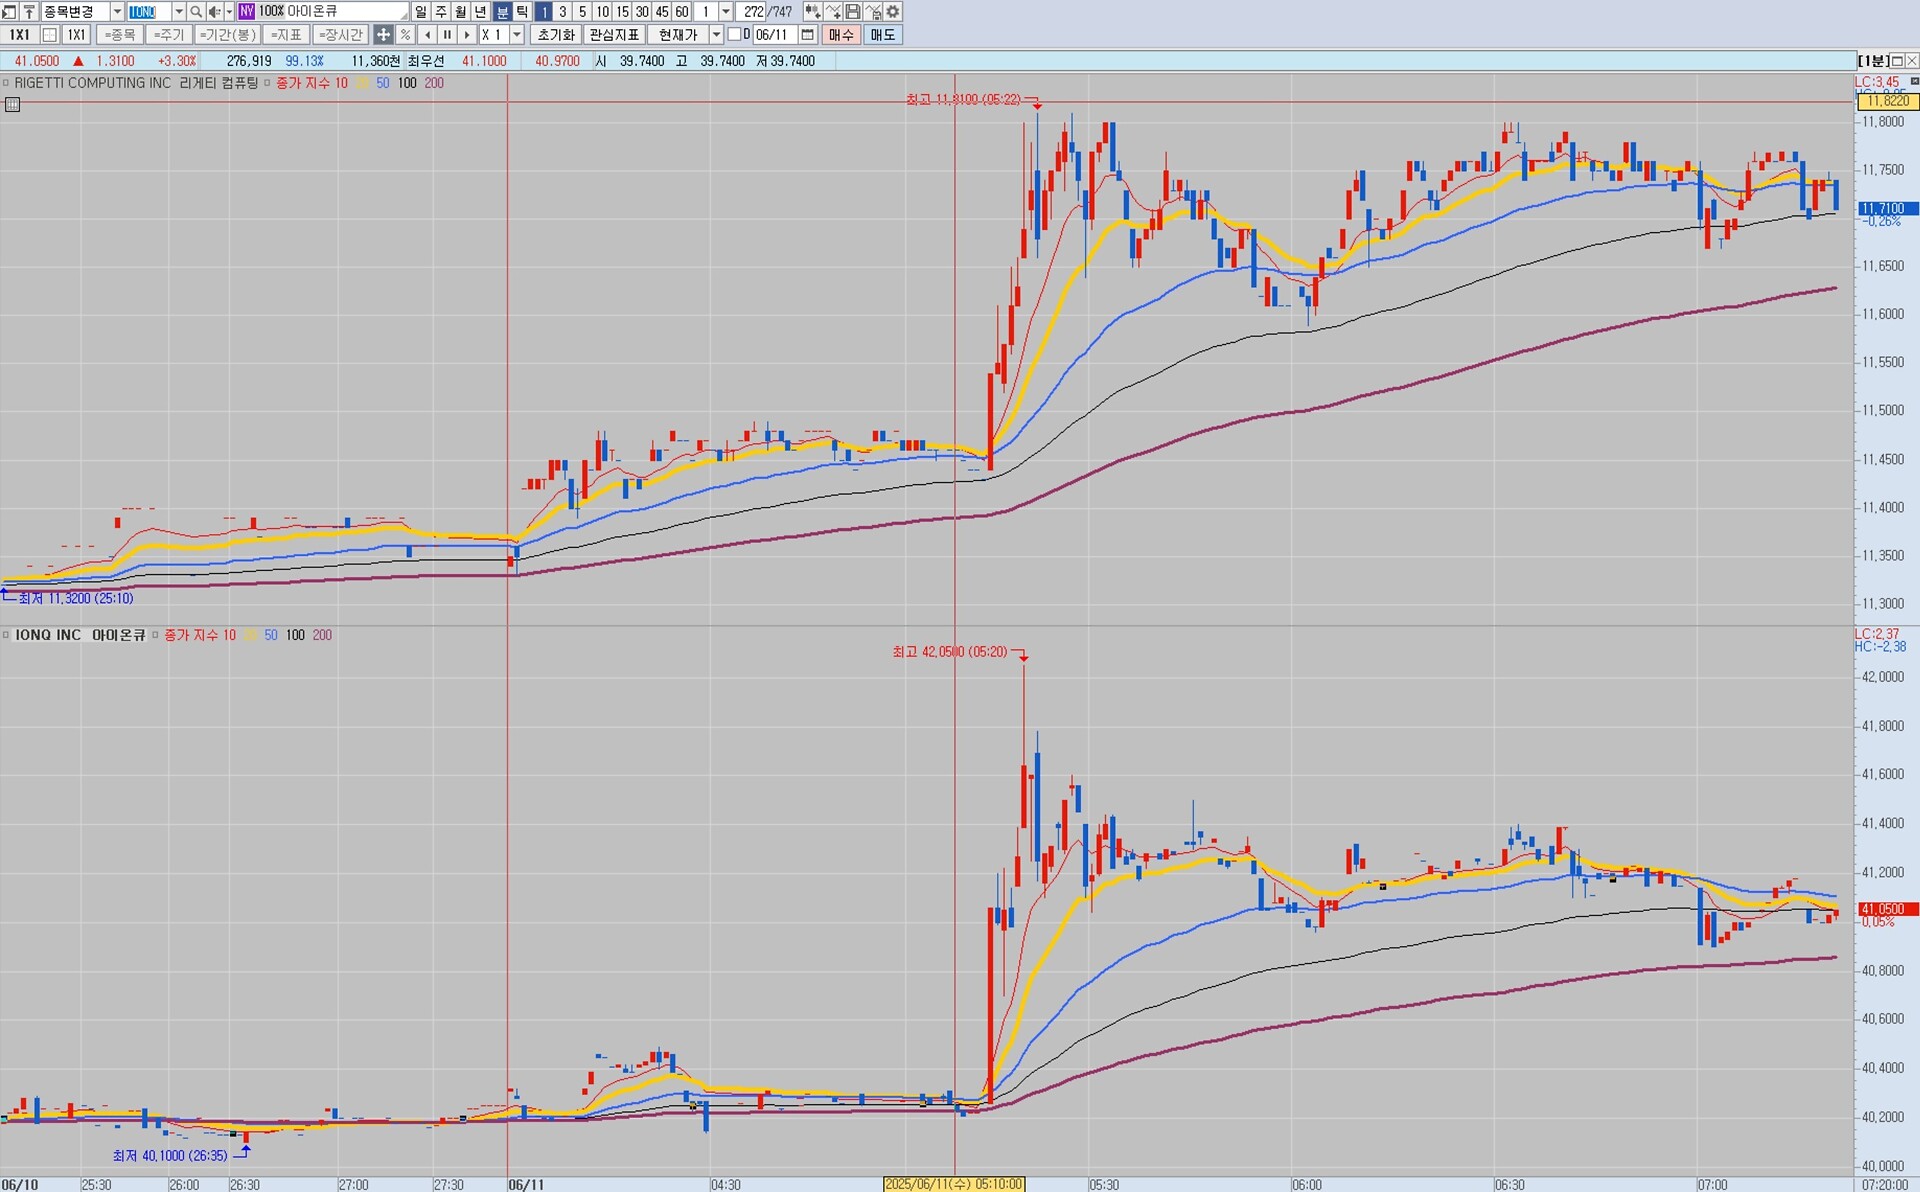Toggle the D checkbox beside the date
The width and height of the screenshot is (1920, 1192).
click(x=735, y=34)
